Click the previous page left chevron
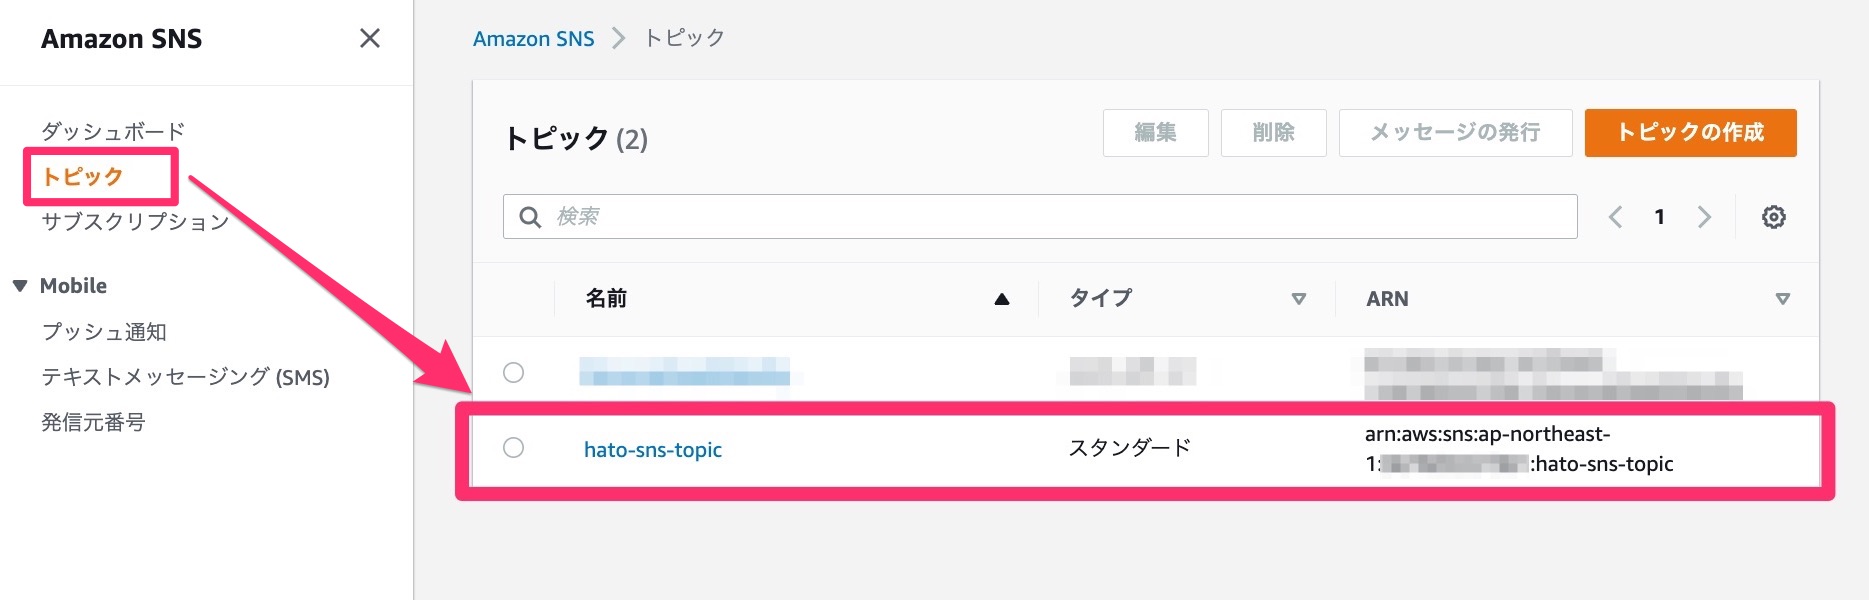The height and width of the screenshot is (600, 1869). pyautogui.click(x=1616, y=216)
